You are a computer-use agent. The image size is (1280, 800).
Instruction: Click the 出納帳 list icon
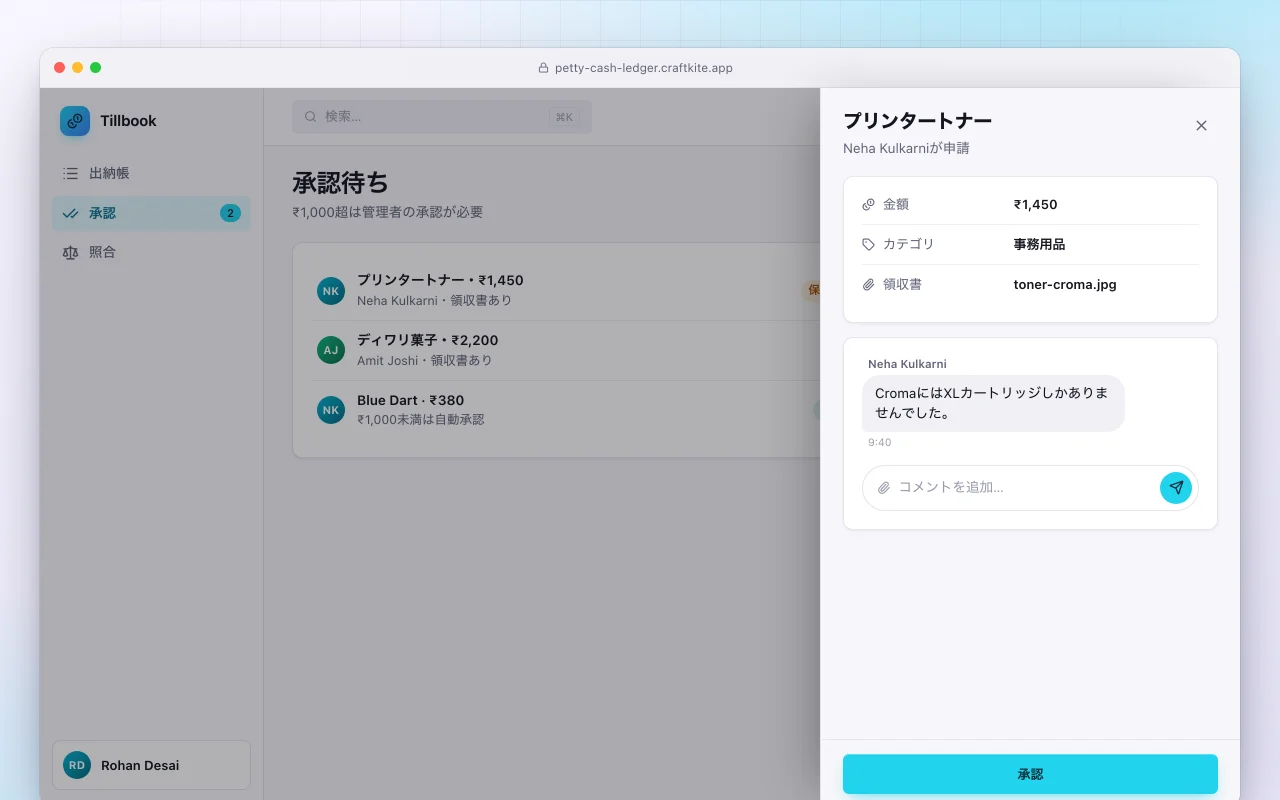coord(70,173)
